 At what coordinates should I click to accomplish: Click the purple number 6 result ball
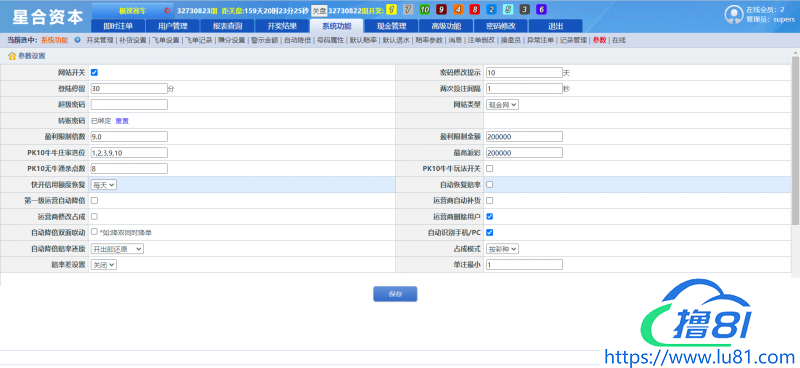[x=541, y=10]
